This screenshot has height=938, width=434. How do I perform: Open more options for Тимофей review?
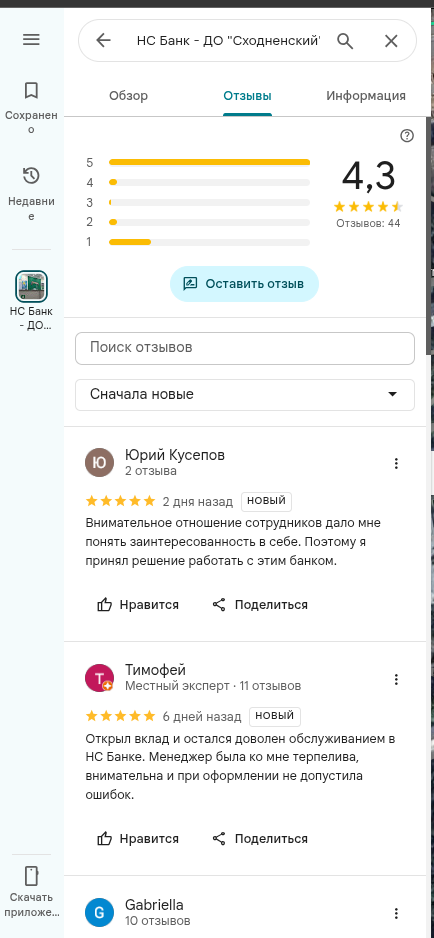(396, 679)
